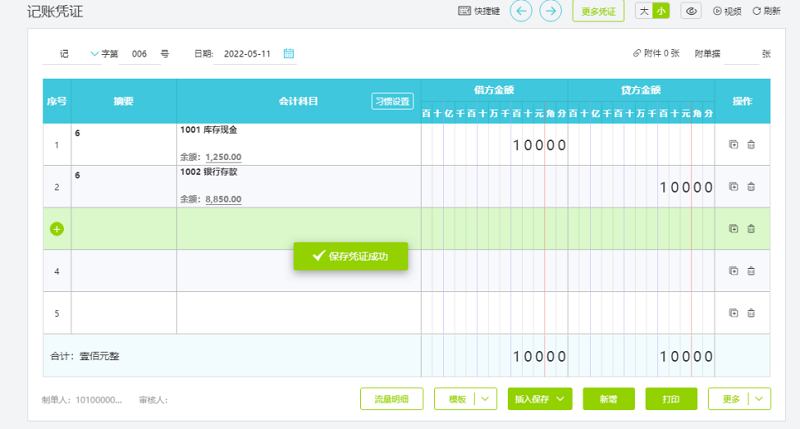Click the insert icon on row 5

tap(733, 313)
